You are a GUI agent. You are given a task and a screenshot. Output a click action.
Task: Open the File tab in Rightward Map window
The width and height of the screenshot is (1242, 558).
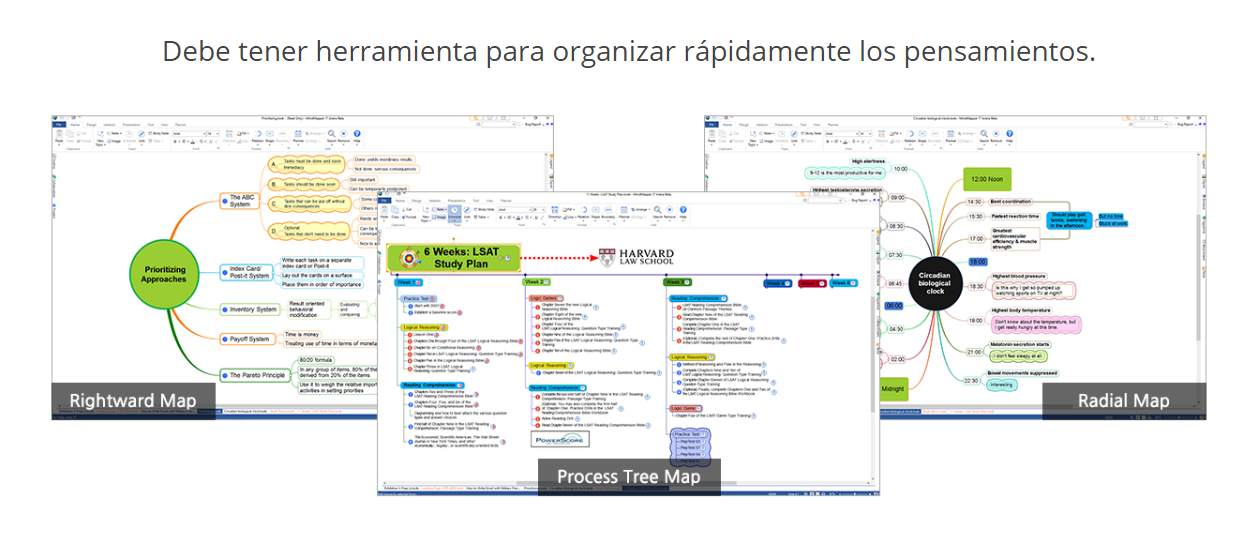pos(58,125)
